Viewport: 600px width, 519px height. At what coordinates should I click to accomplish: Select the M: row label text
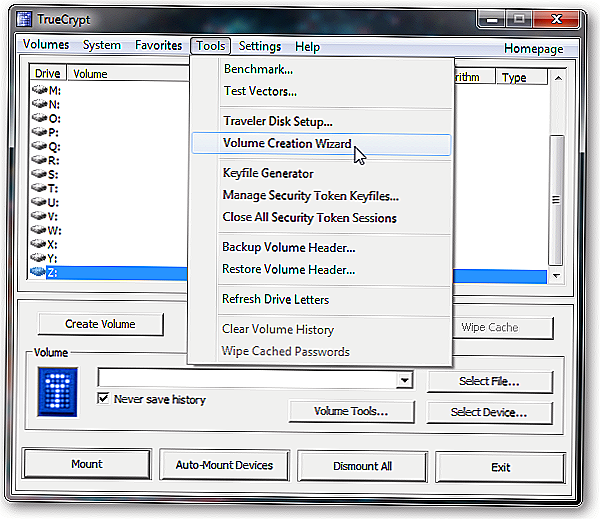point(55,91)
